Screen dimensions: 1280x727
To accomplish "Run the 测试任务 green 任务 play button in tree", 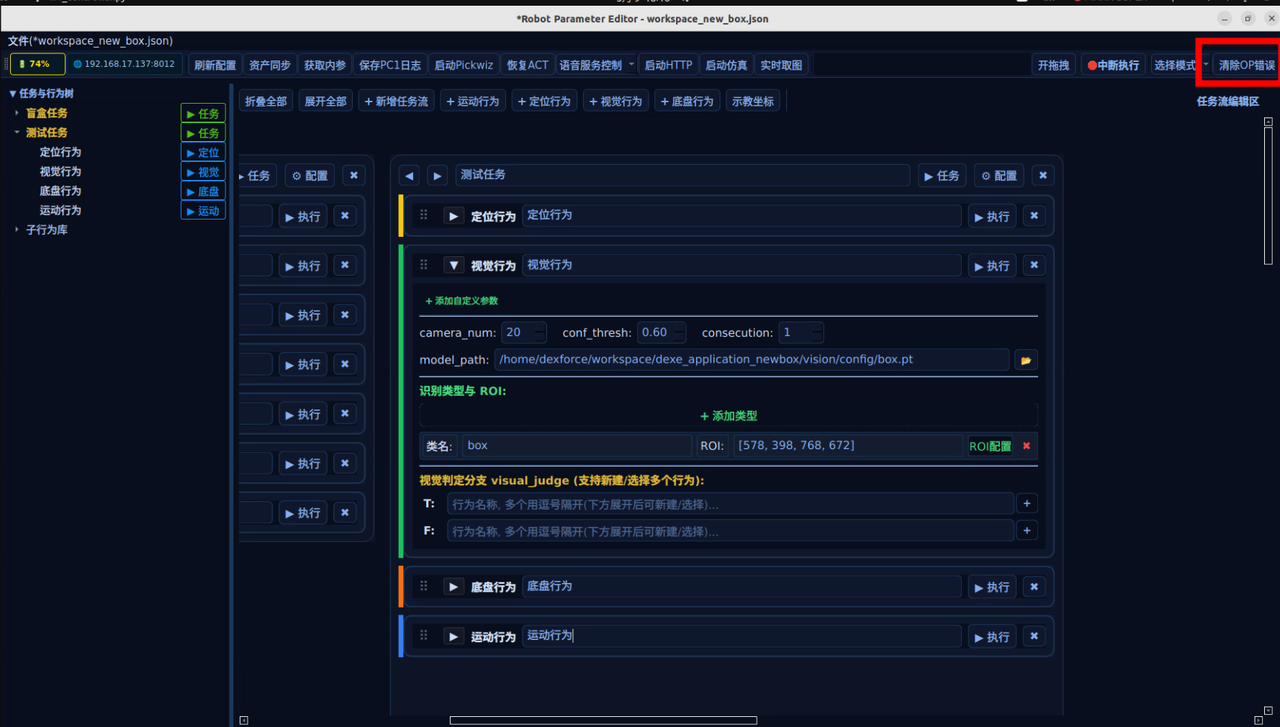I will click(x=203, y=133).
